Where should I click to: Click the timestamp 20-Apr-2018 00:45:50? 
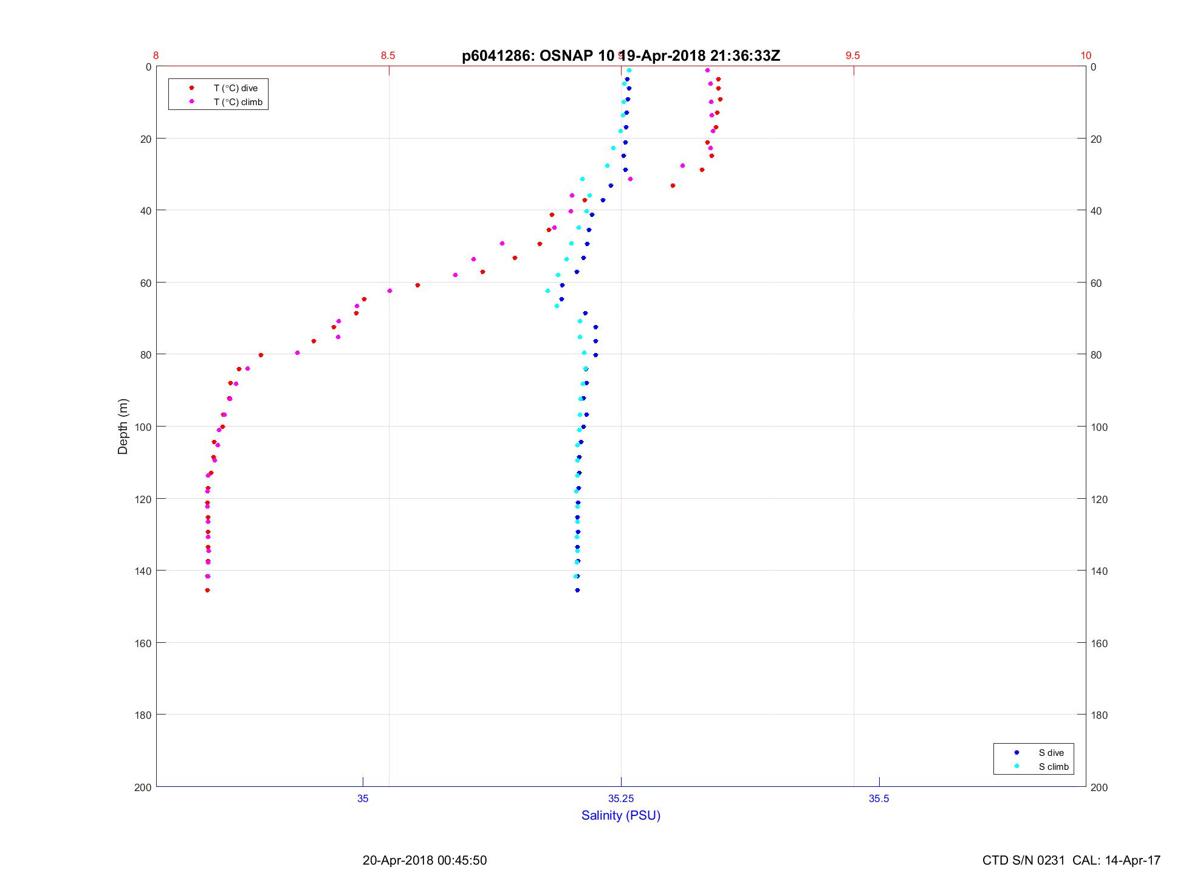[425, 860]
